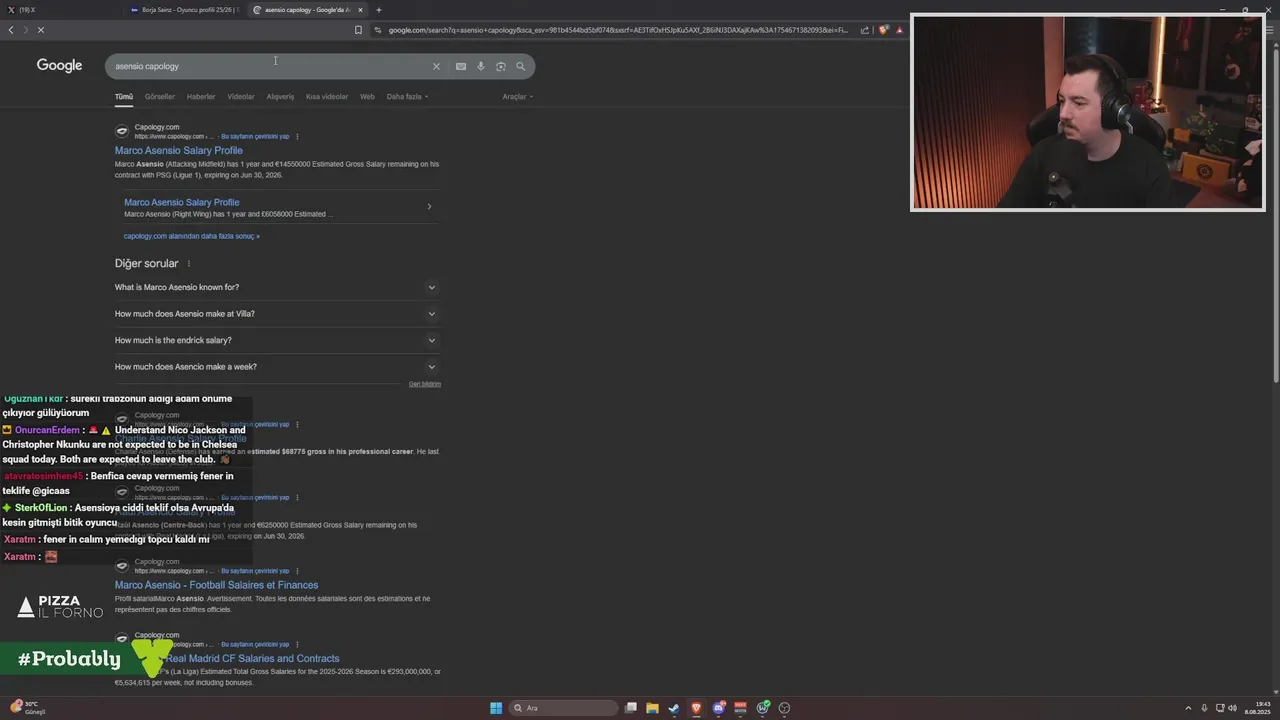
Task: Open the 'Marco Asensio Salary Profile' main result
Action: [178, 151]
